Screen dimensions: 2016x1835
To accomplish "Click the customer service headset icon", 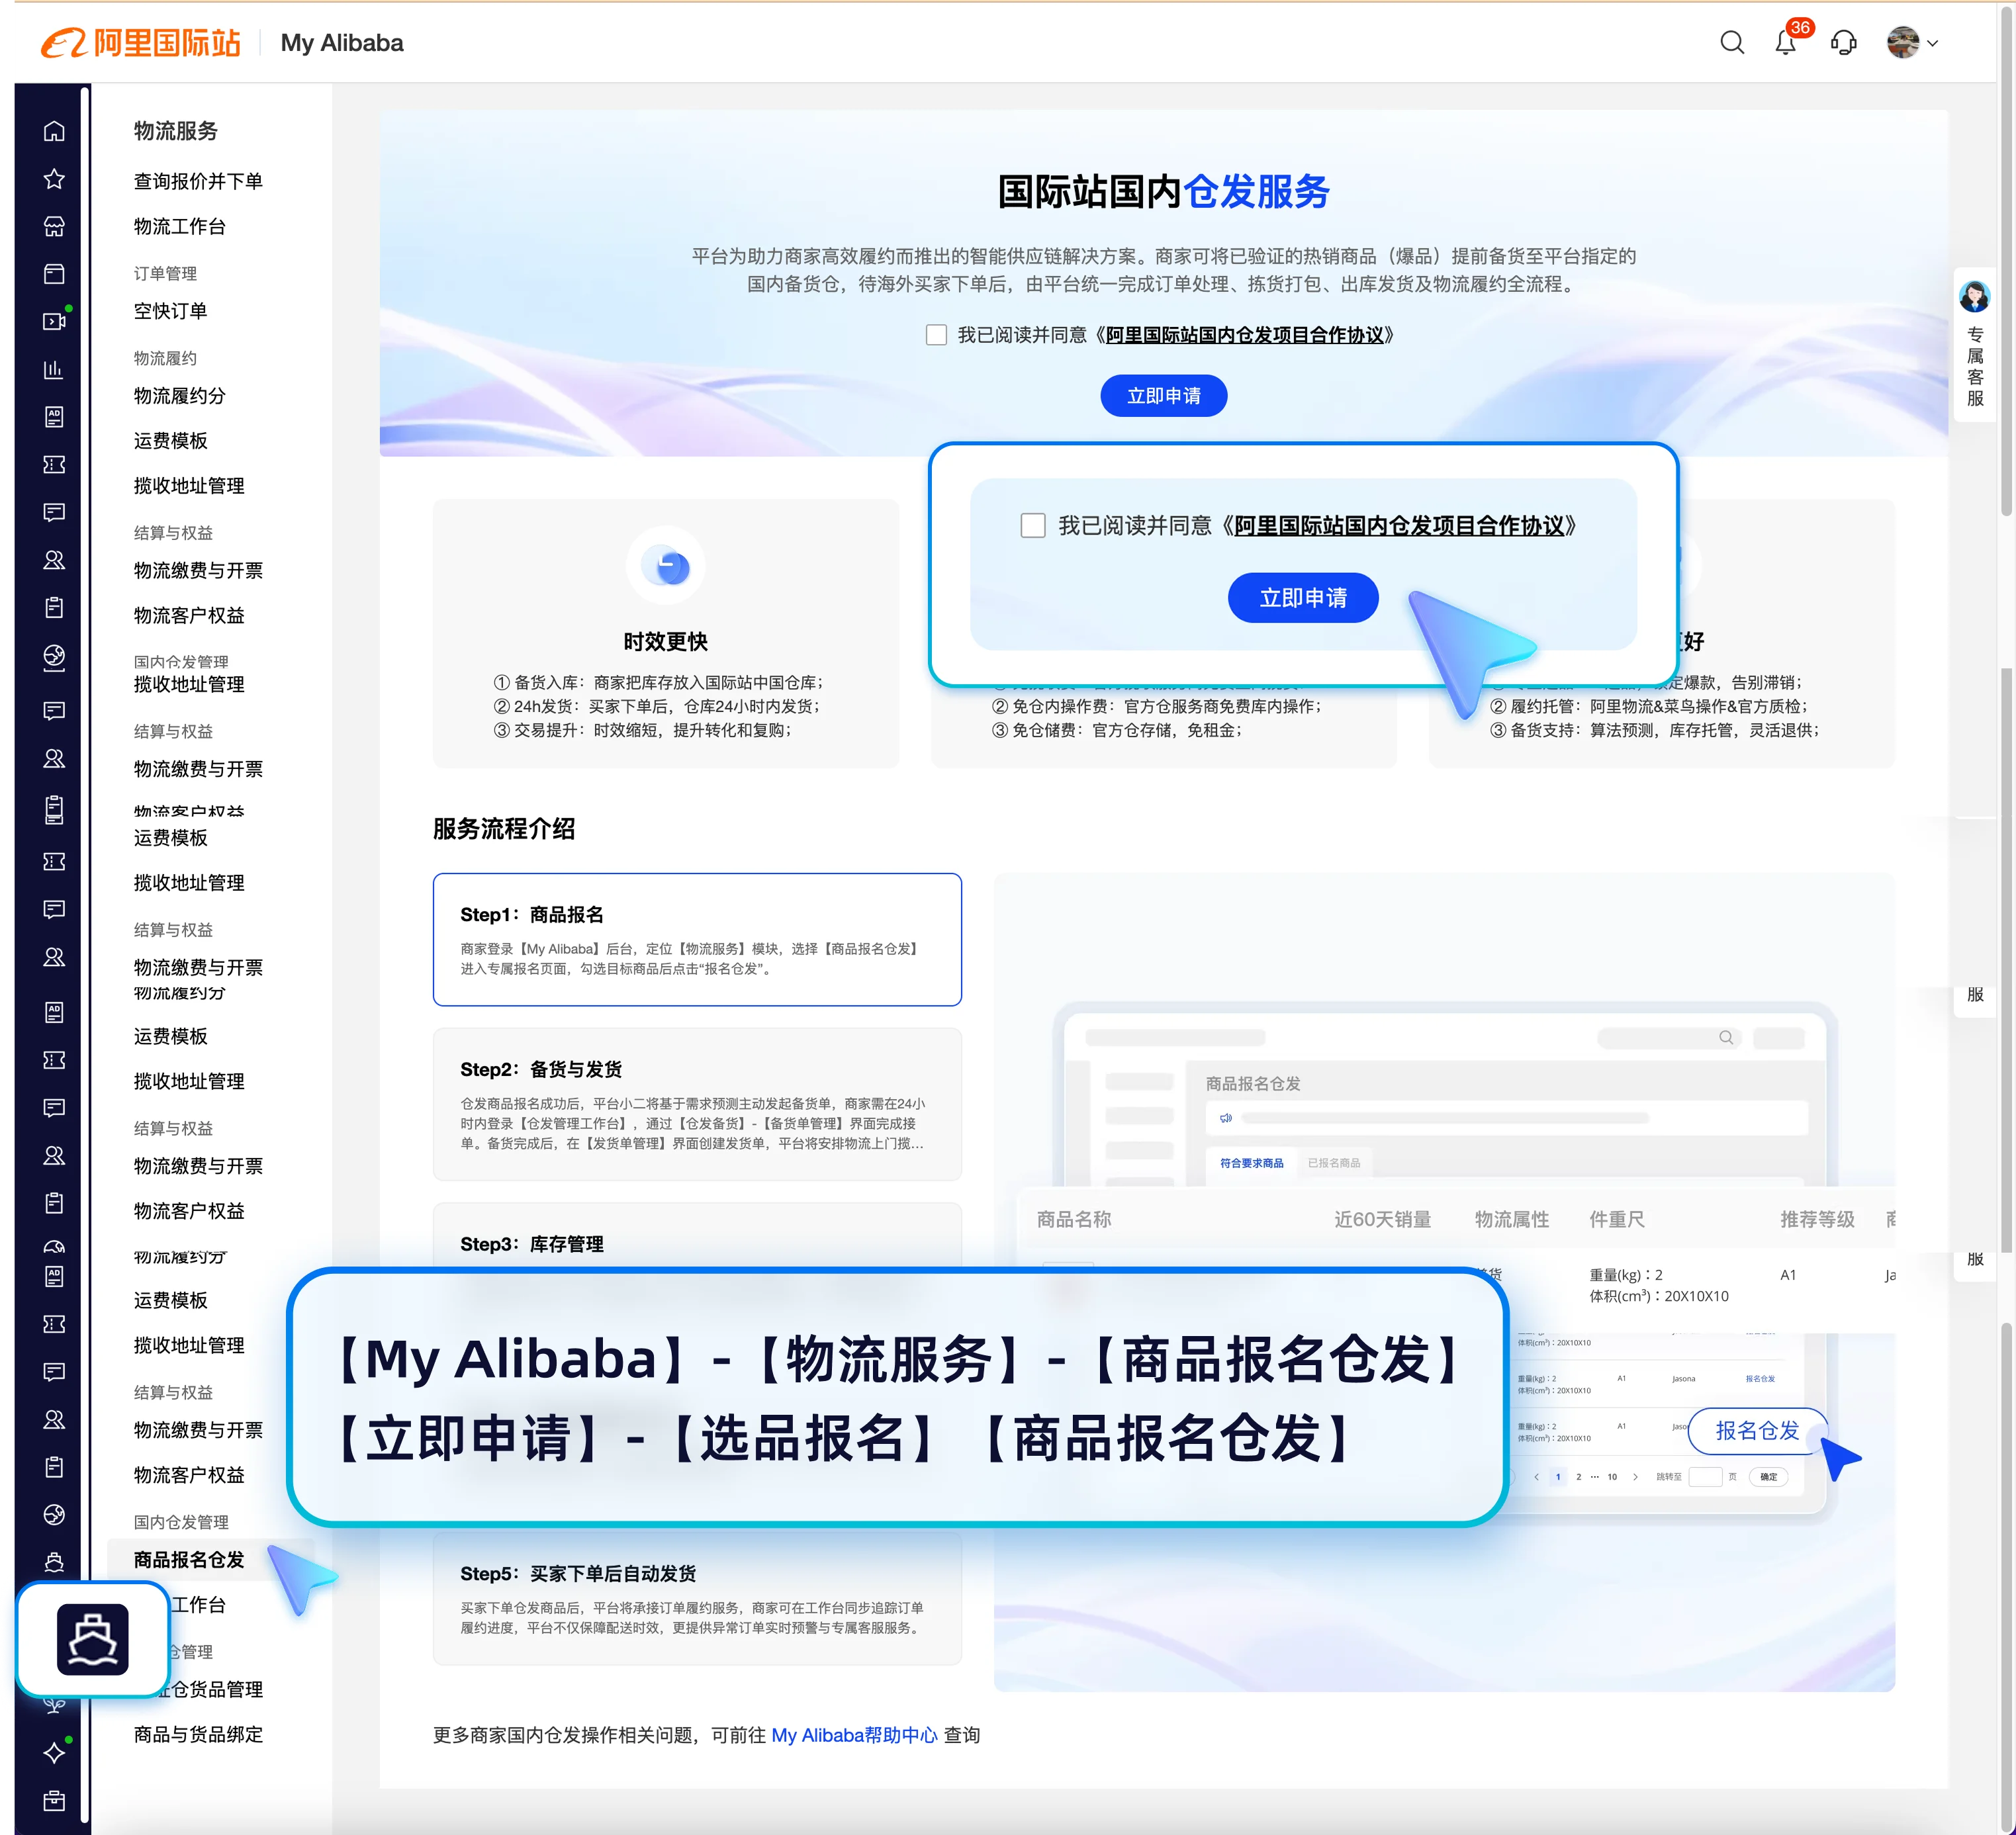I will pos(1843,43).
